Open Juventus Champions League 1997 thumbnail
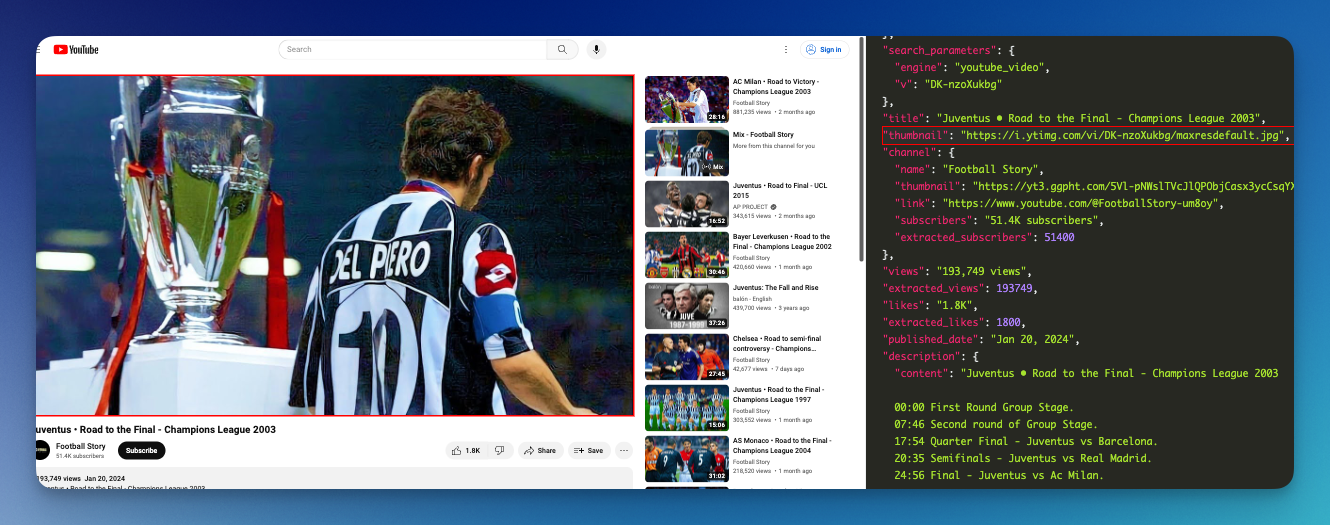Viewport: 1330px width, 525px height. click(x=687, y=408)
